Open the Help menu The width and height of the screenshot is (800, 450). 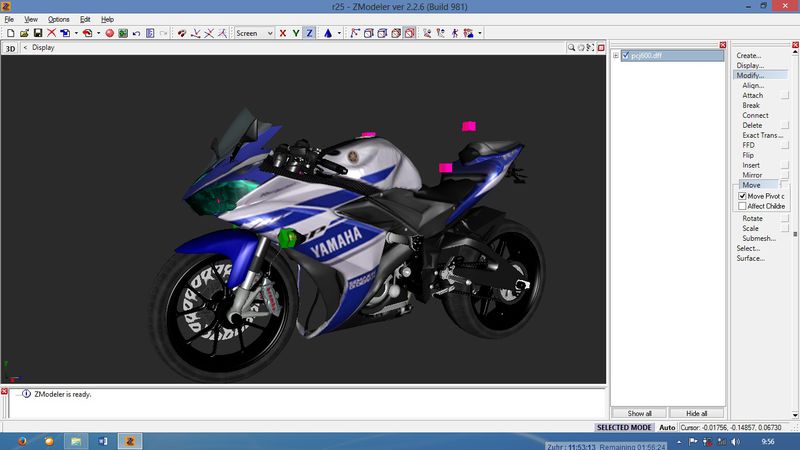tap(107, 19)
